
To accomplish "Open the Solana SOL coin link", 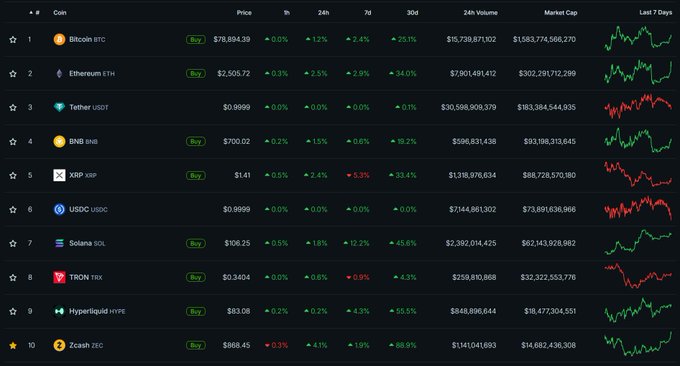I will click(x=87, y=243).
